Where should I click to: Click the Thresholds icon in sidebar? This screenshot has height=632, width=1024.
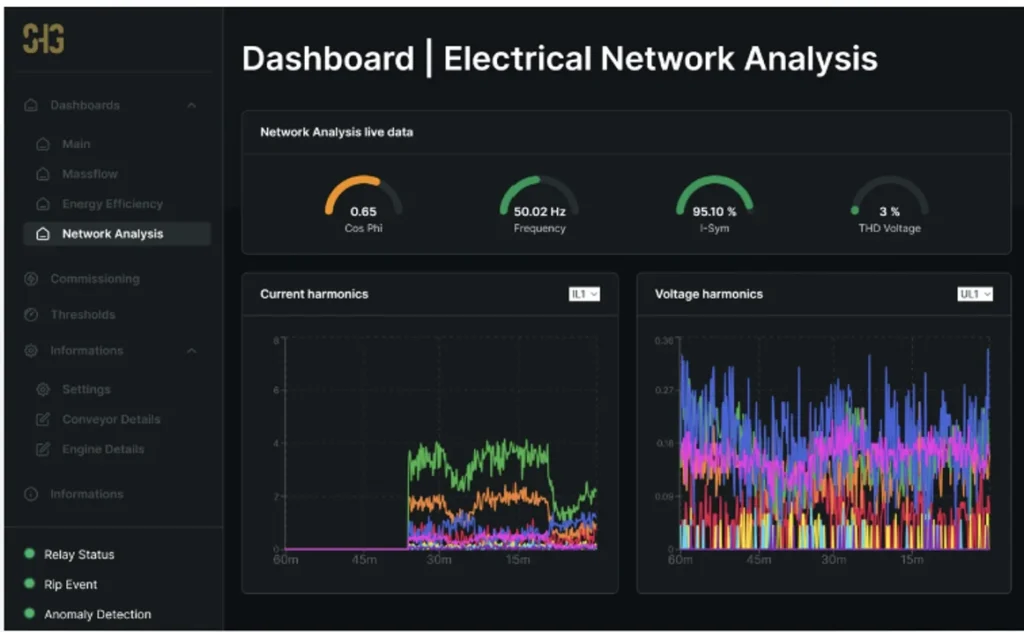pyautogui.click(x=31, y=315)
